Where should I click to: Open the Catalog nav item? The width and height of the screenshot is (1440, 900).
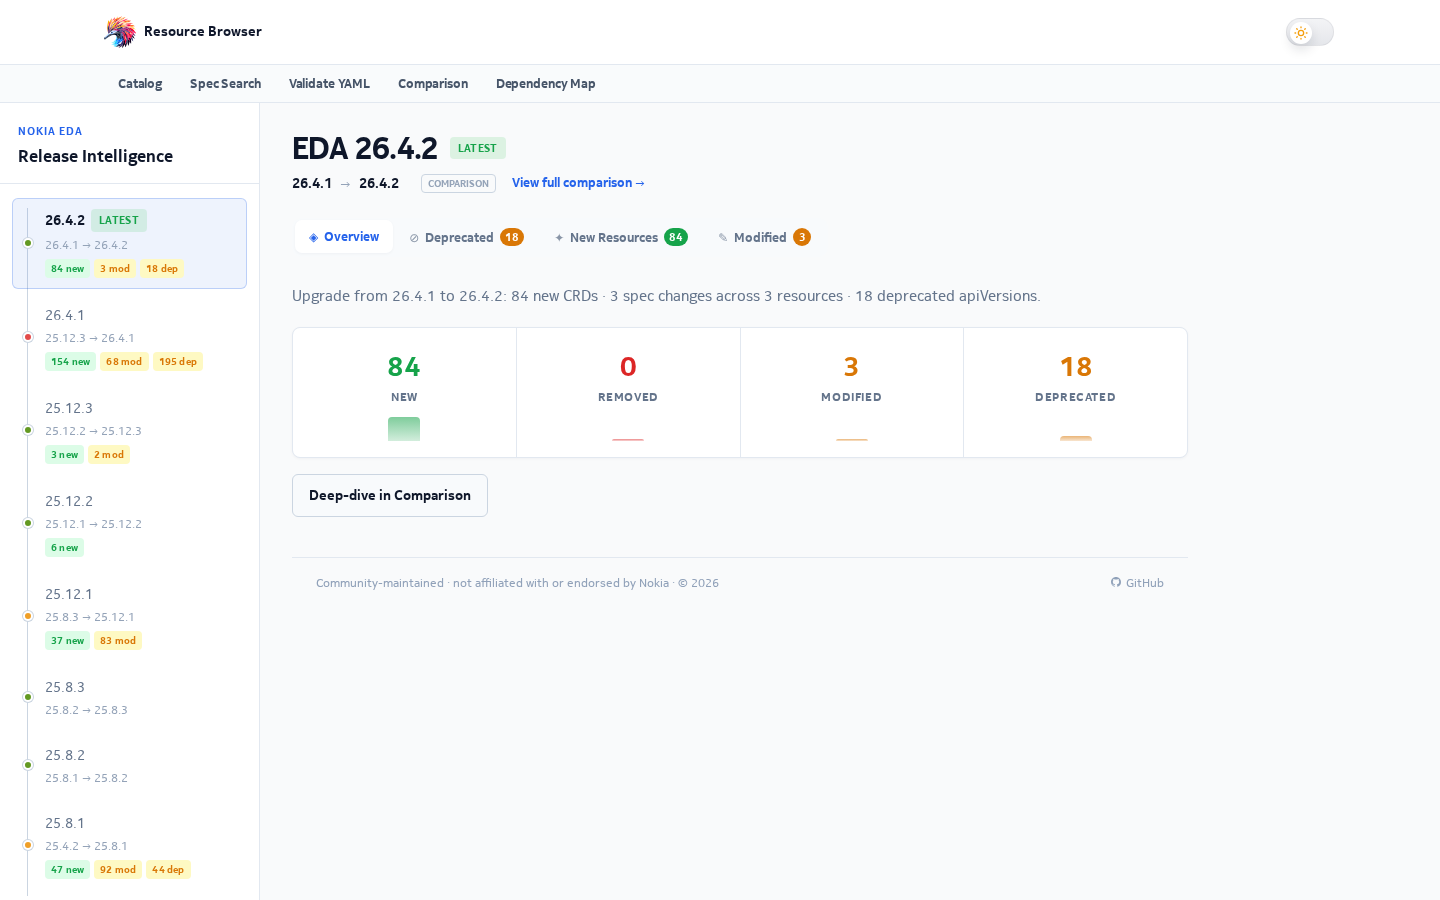tap(140, 84)
